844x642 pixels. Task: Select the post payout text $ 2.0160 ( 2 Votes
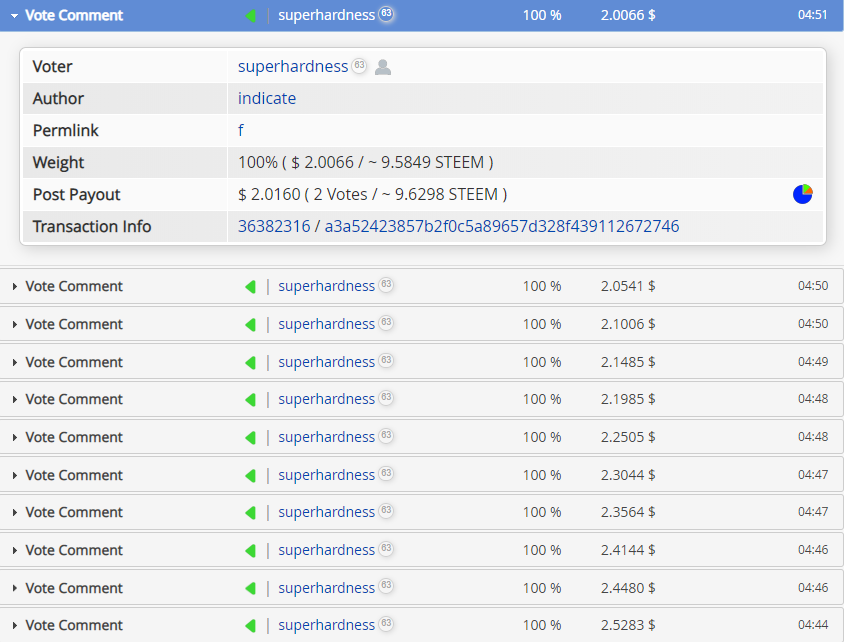tap(303, 194)
